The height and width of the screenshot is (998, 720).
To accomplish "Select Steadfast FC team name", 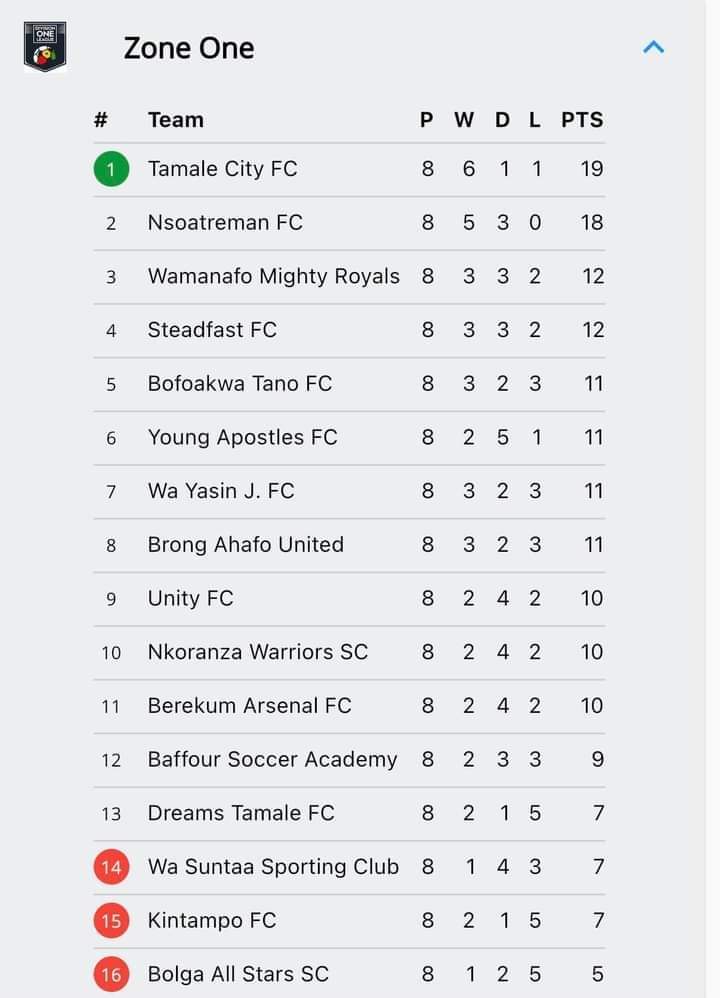I will [x=212, y=330].
